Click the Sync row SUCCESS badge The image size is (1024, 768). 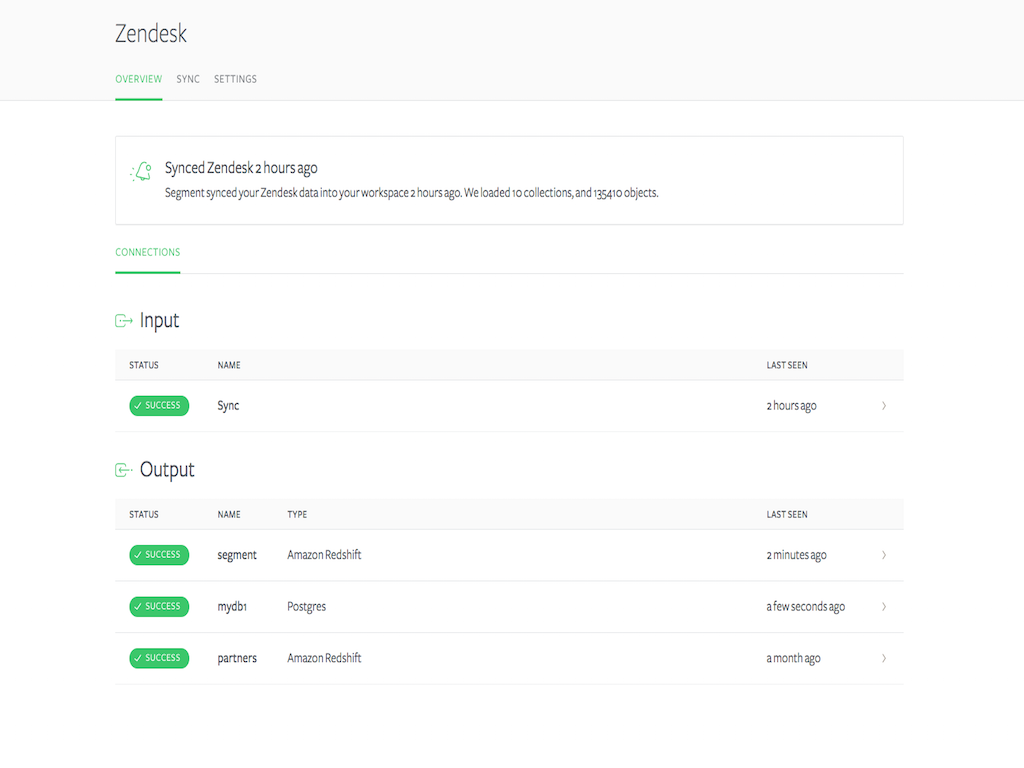click(x=159, y=406)
